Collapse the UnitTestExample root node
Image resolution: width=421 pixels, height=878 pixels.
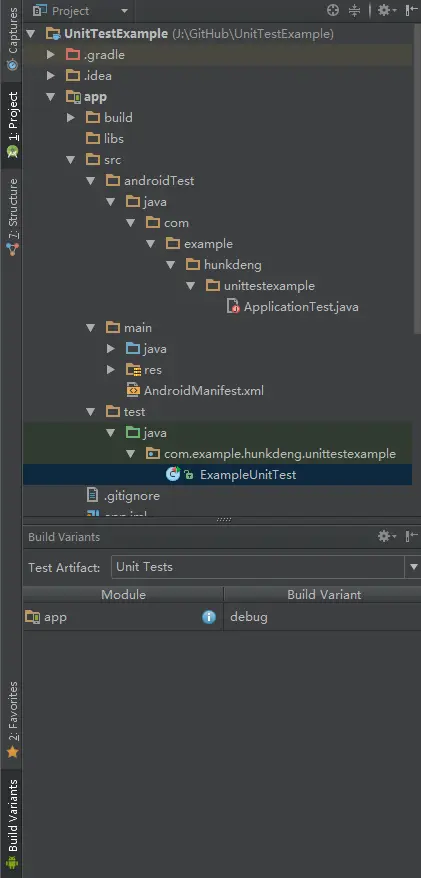tap(31, 34)
